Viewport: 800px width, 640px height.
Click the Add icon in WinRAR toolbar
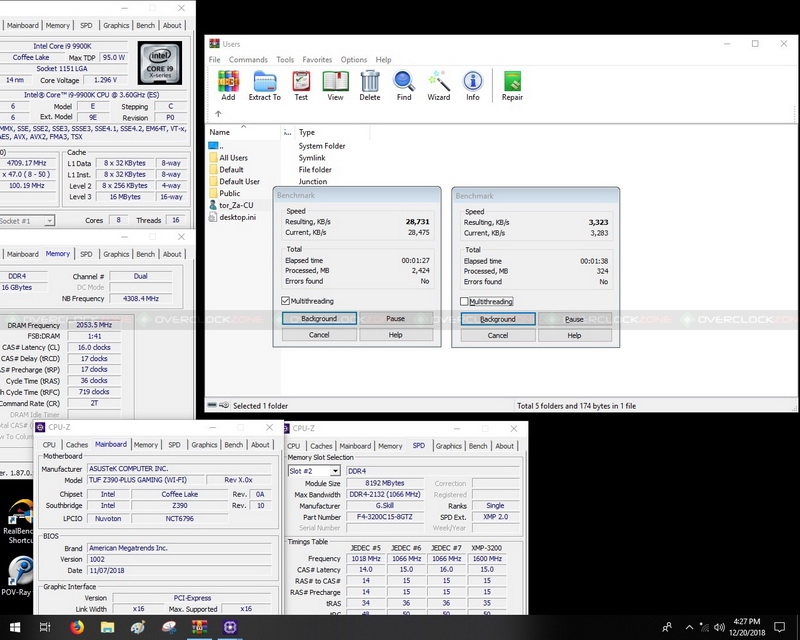[x=228, y=86]
